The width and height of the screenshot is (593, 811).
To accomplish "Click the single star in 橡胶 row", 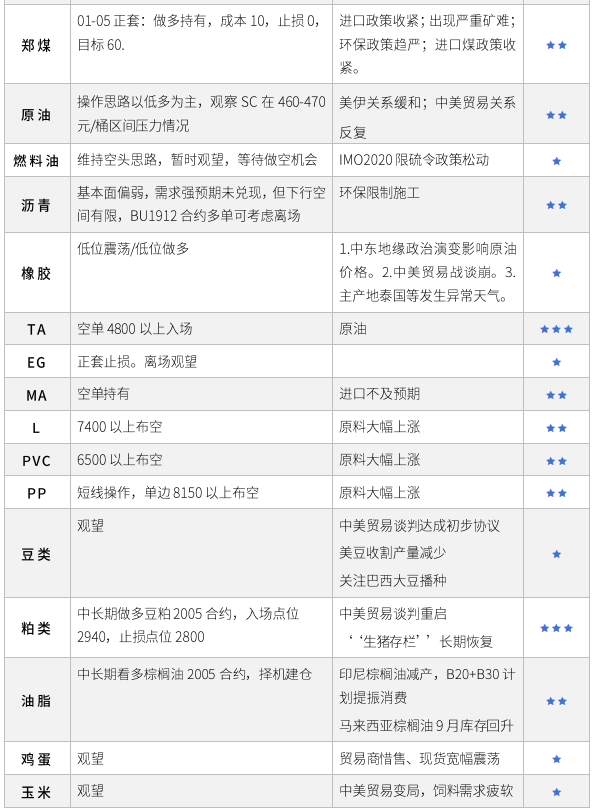I will [x=556, y=273].
